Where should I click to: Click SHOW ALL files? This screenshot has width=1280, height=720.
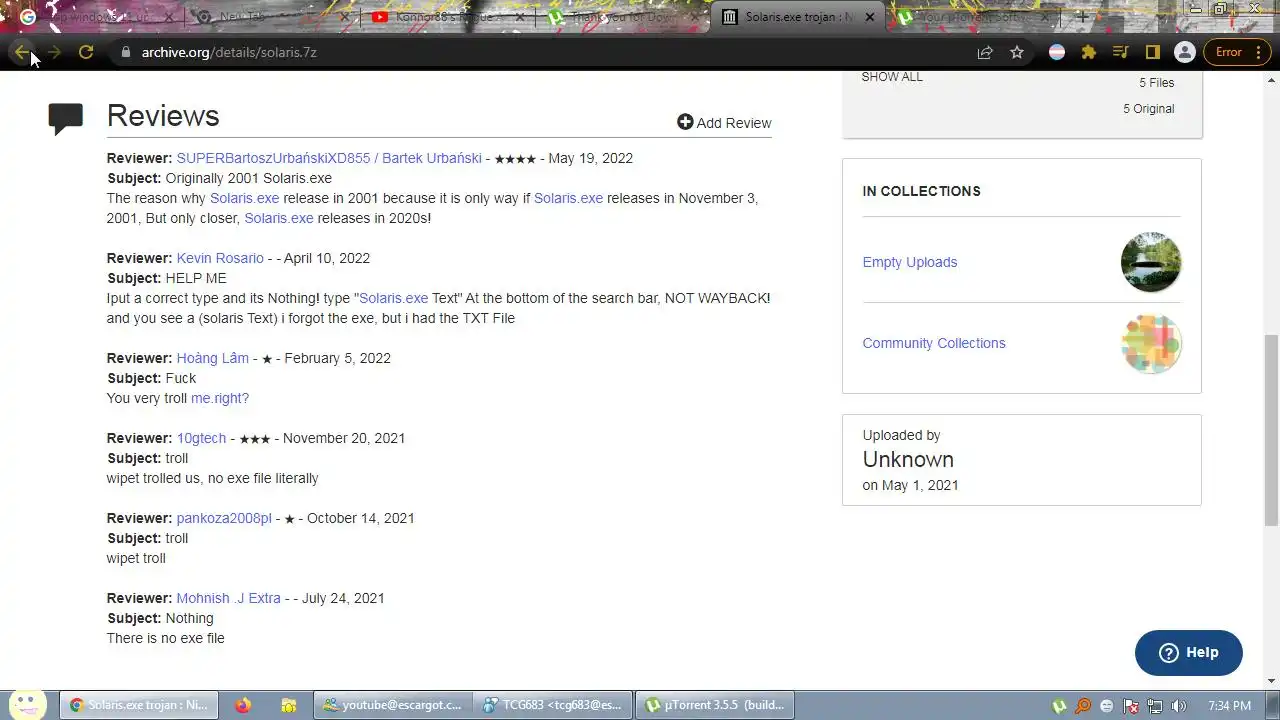point(892,77)
